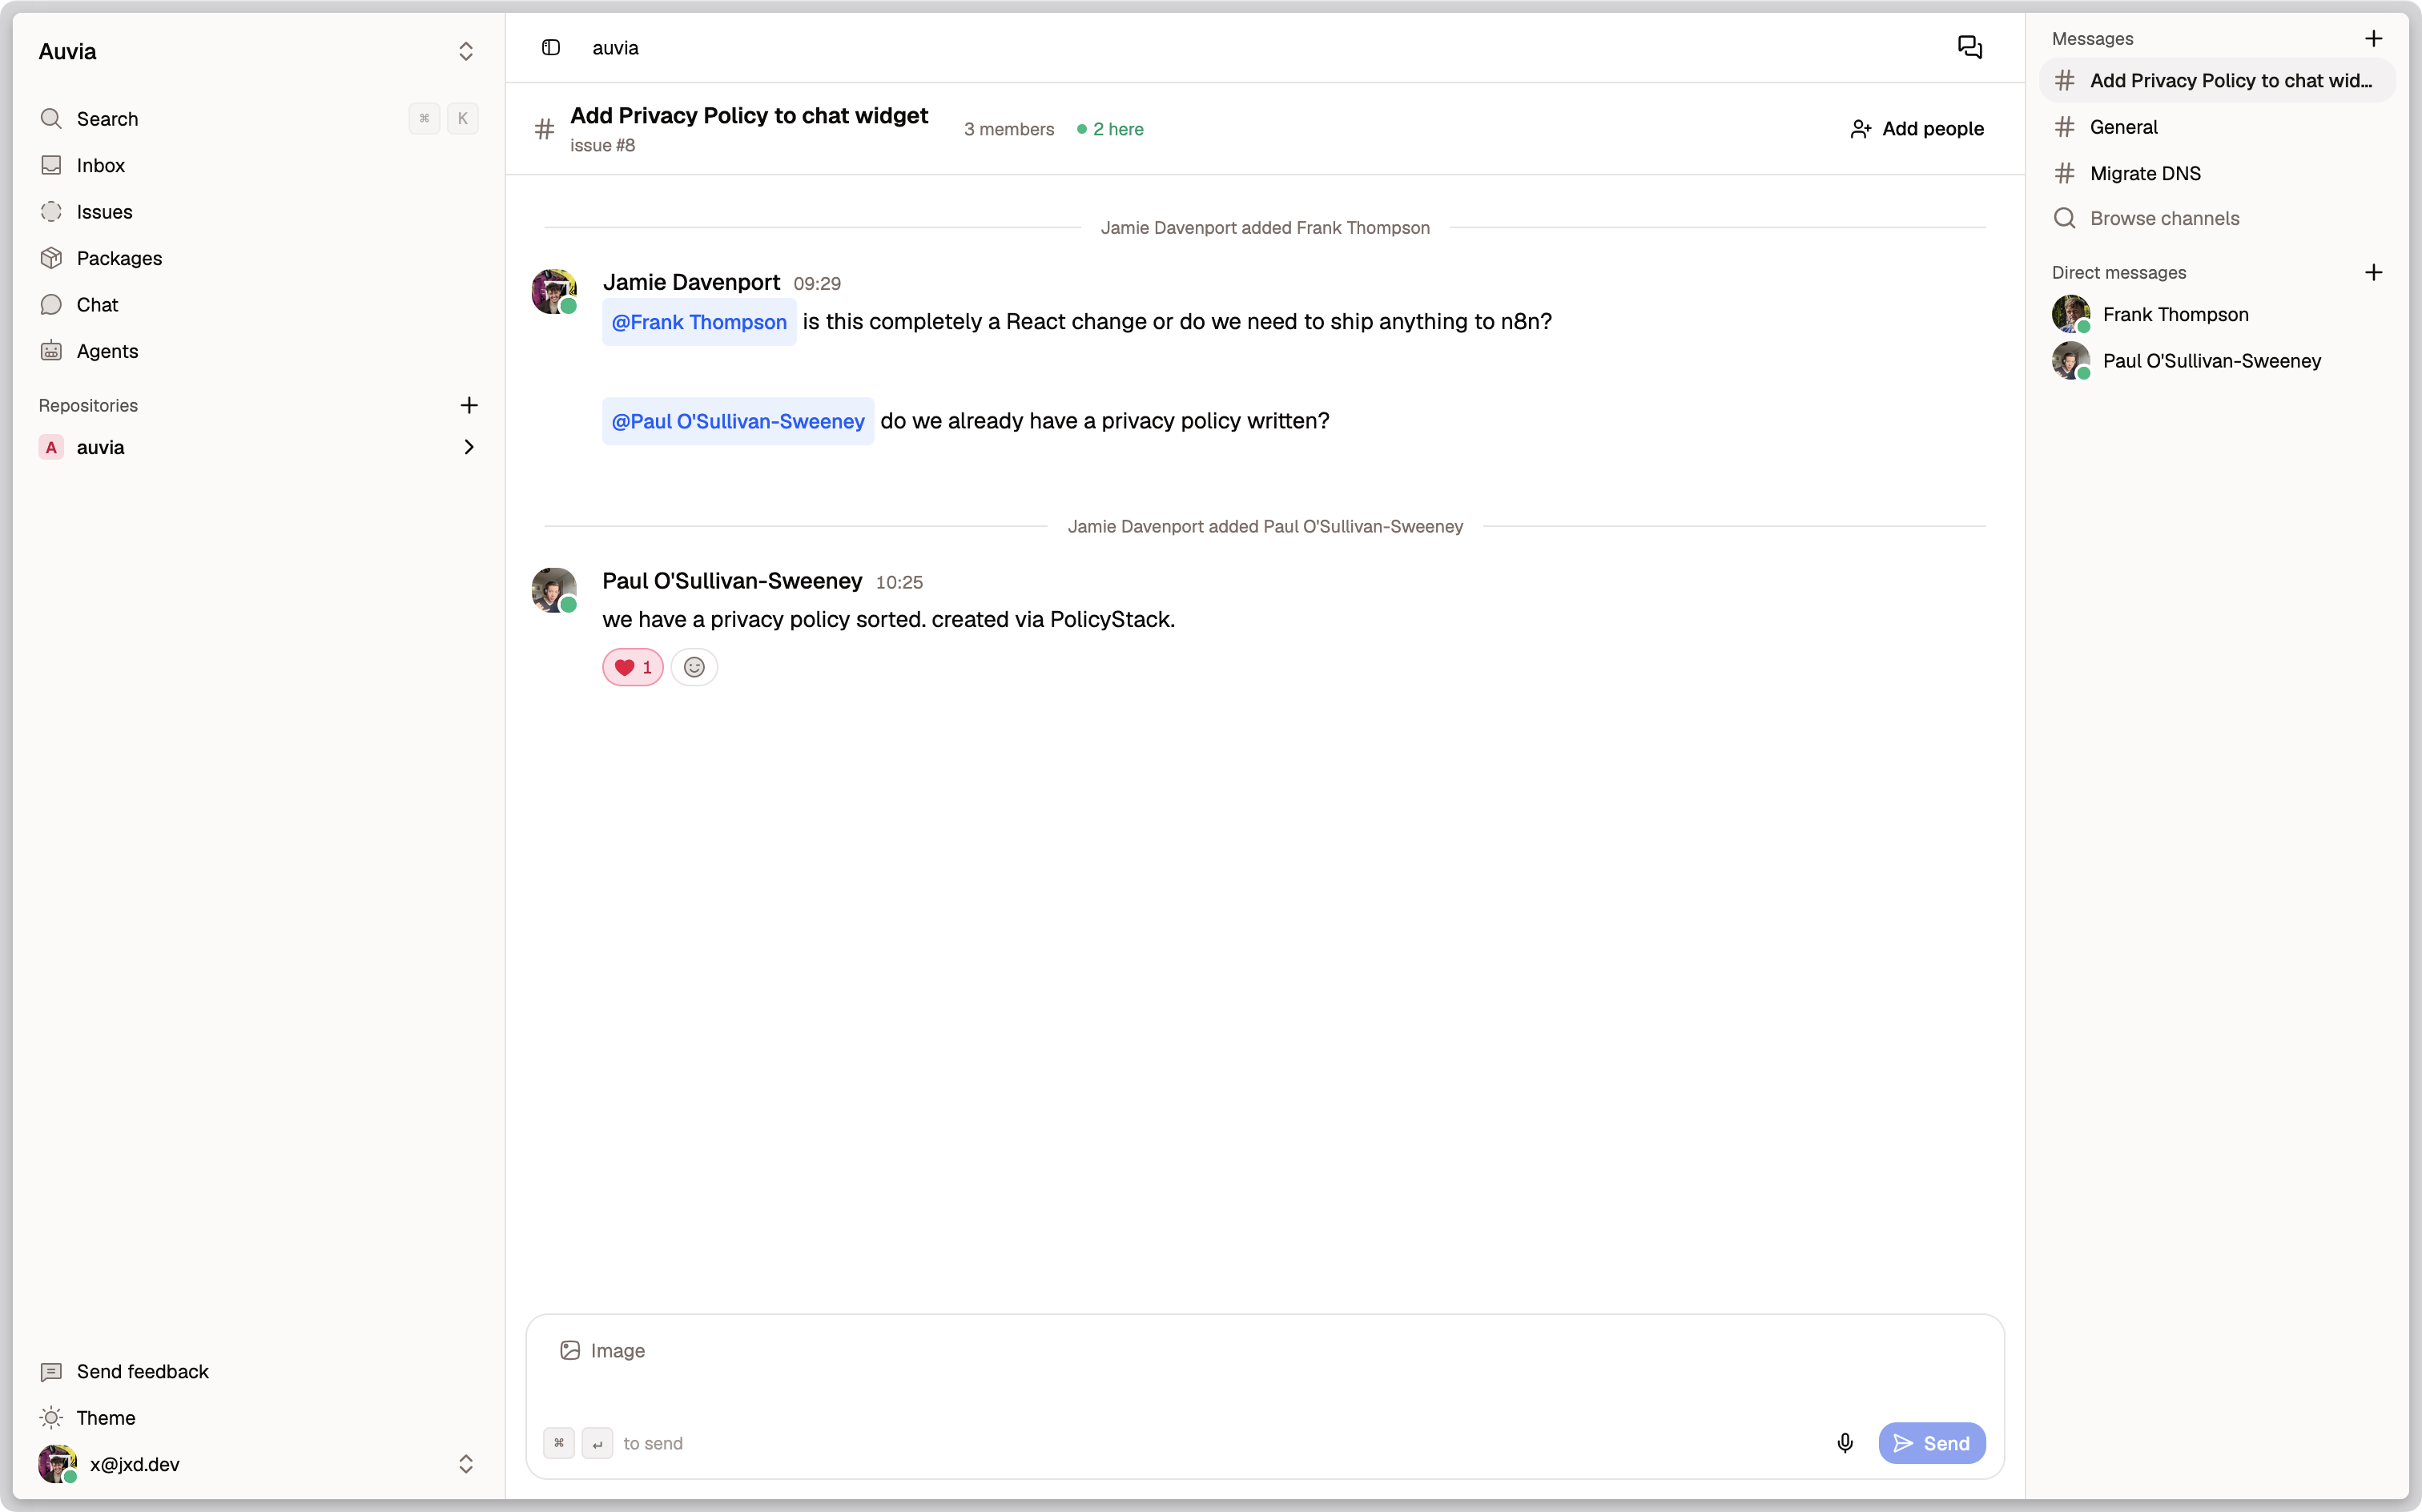
Task: Click the Send button
Action: [x=1932, y=1443]
